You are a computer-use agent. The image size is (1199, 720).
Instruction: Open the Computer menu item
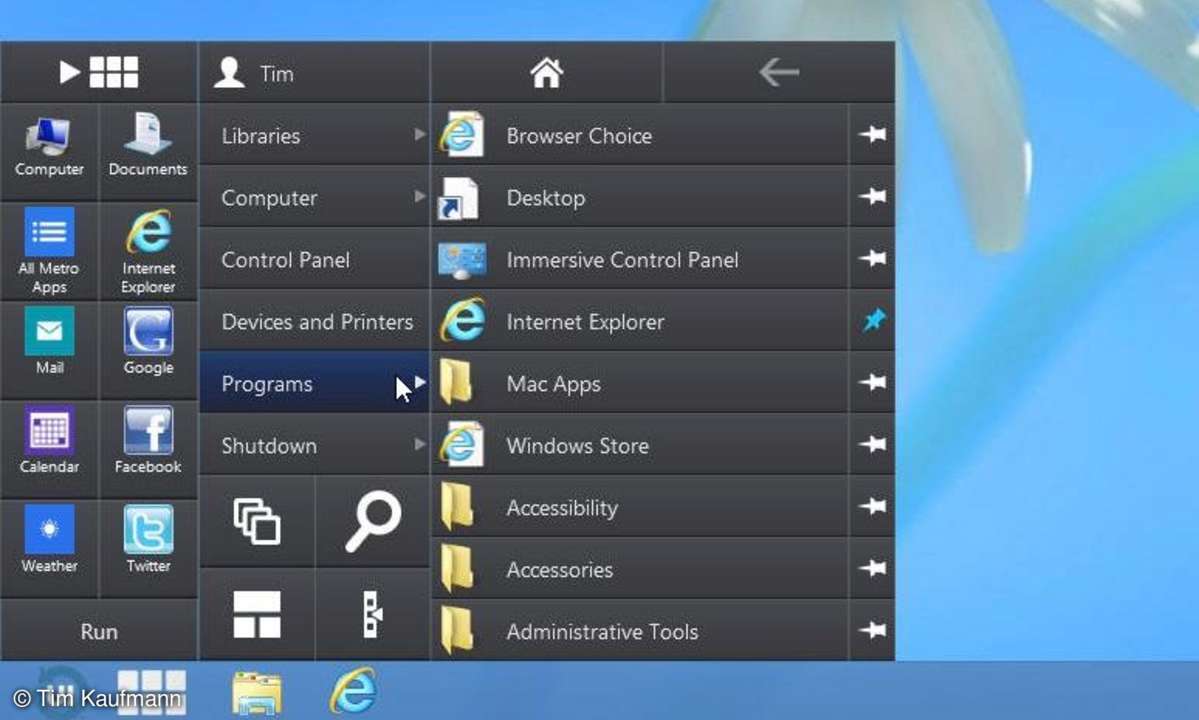pyautogui.click(x=314, y=197)
